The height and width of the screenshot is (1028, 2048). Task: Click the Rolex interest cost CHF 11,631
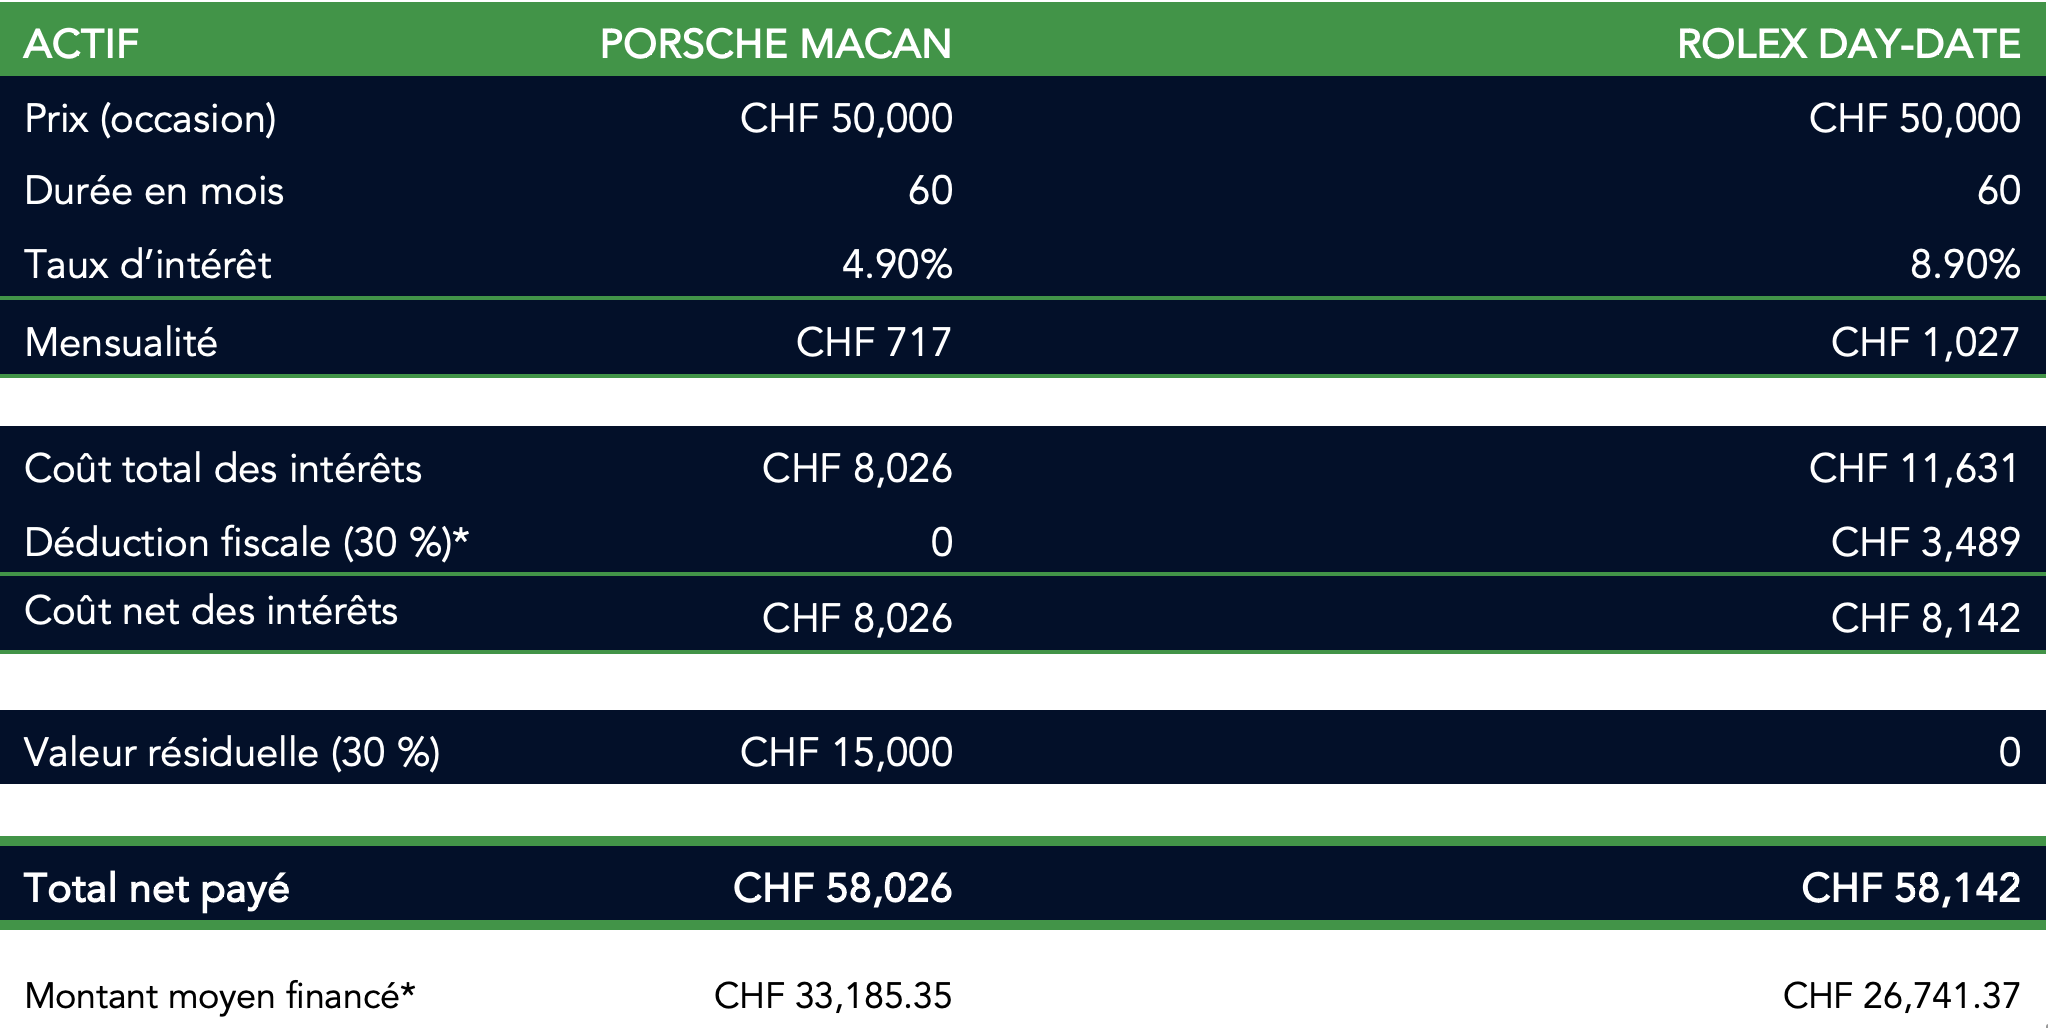pyautogui.click(x=1915, y=469)
